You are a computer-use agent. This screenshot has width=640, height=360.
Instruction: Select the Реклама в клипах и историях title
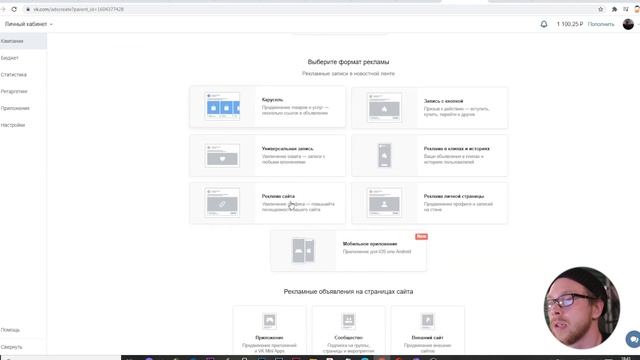pos(456,149)
